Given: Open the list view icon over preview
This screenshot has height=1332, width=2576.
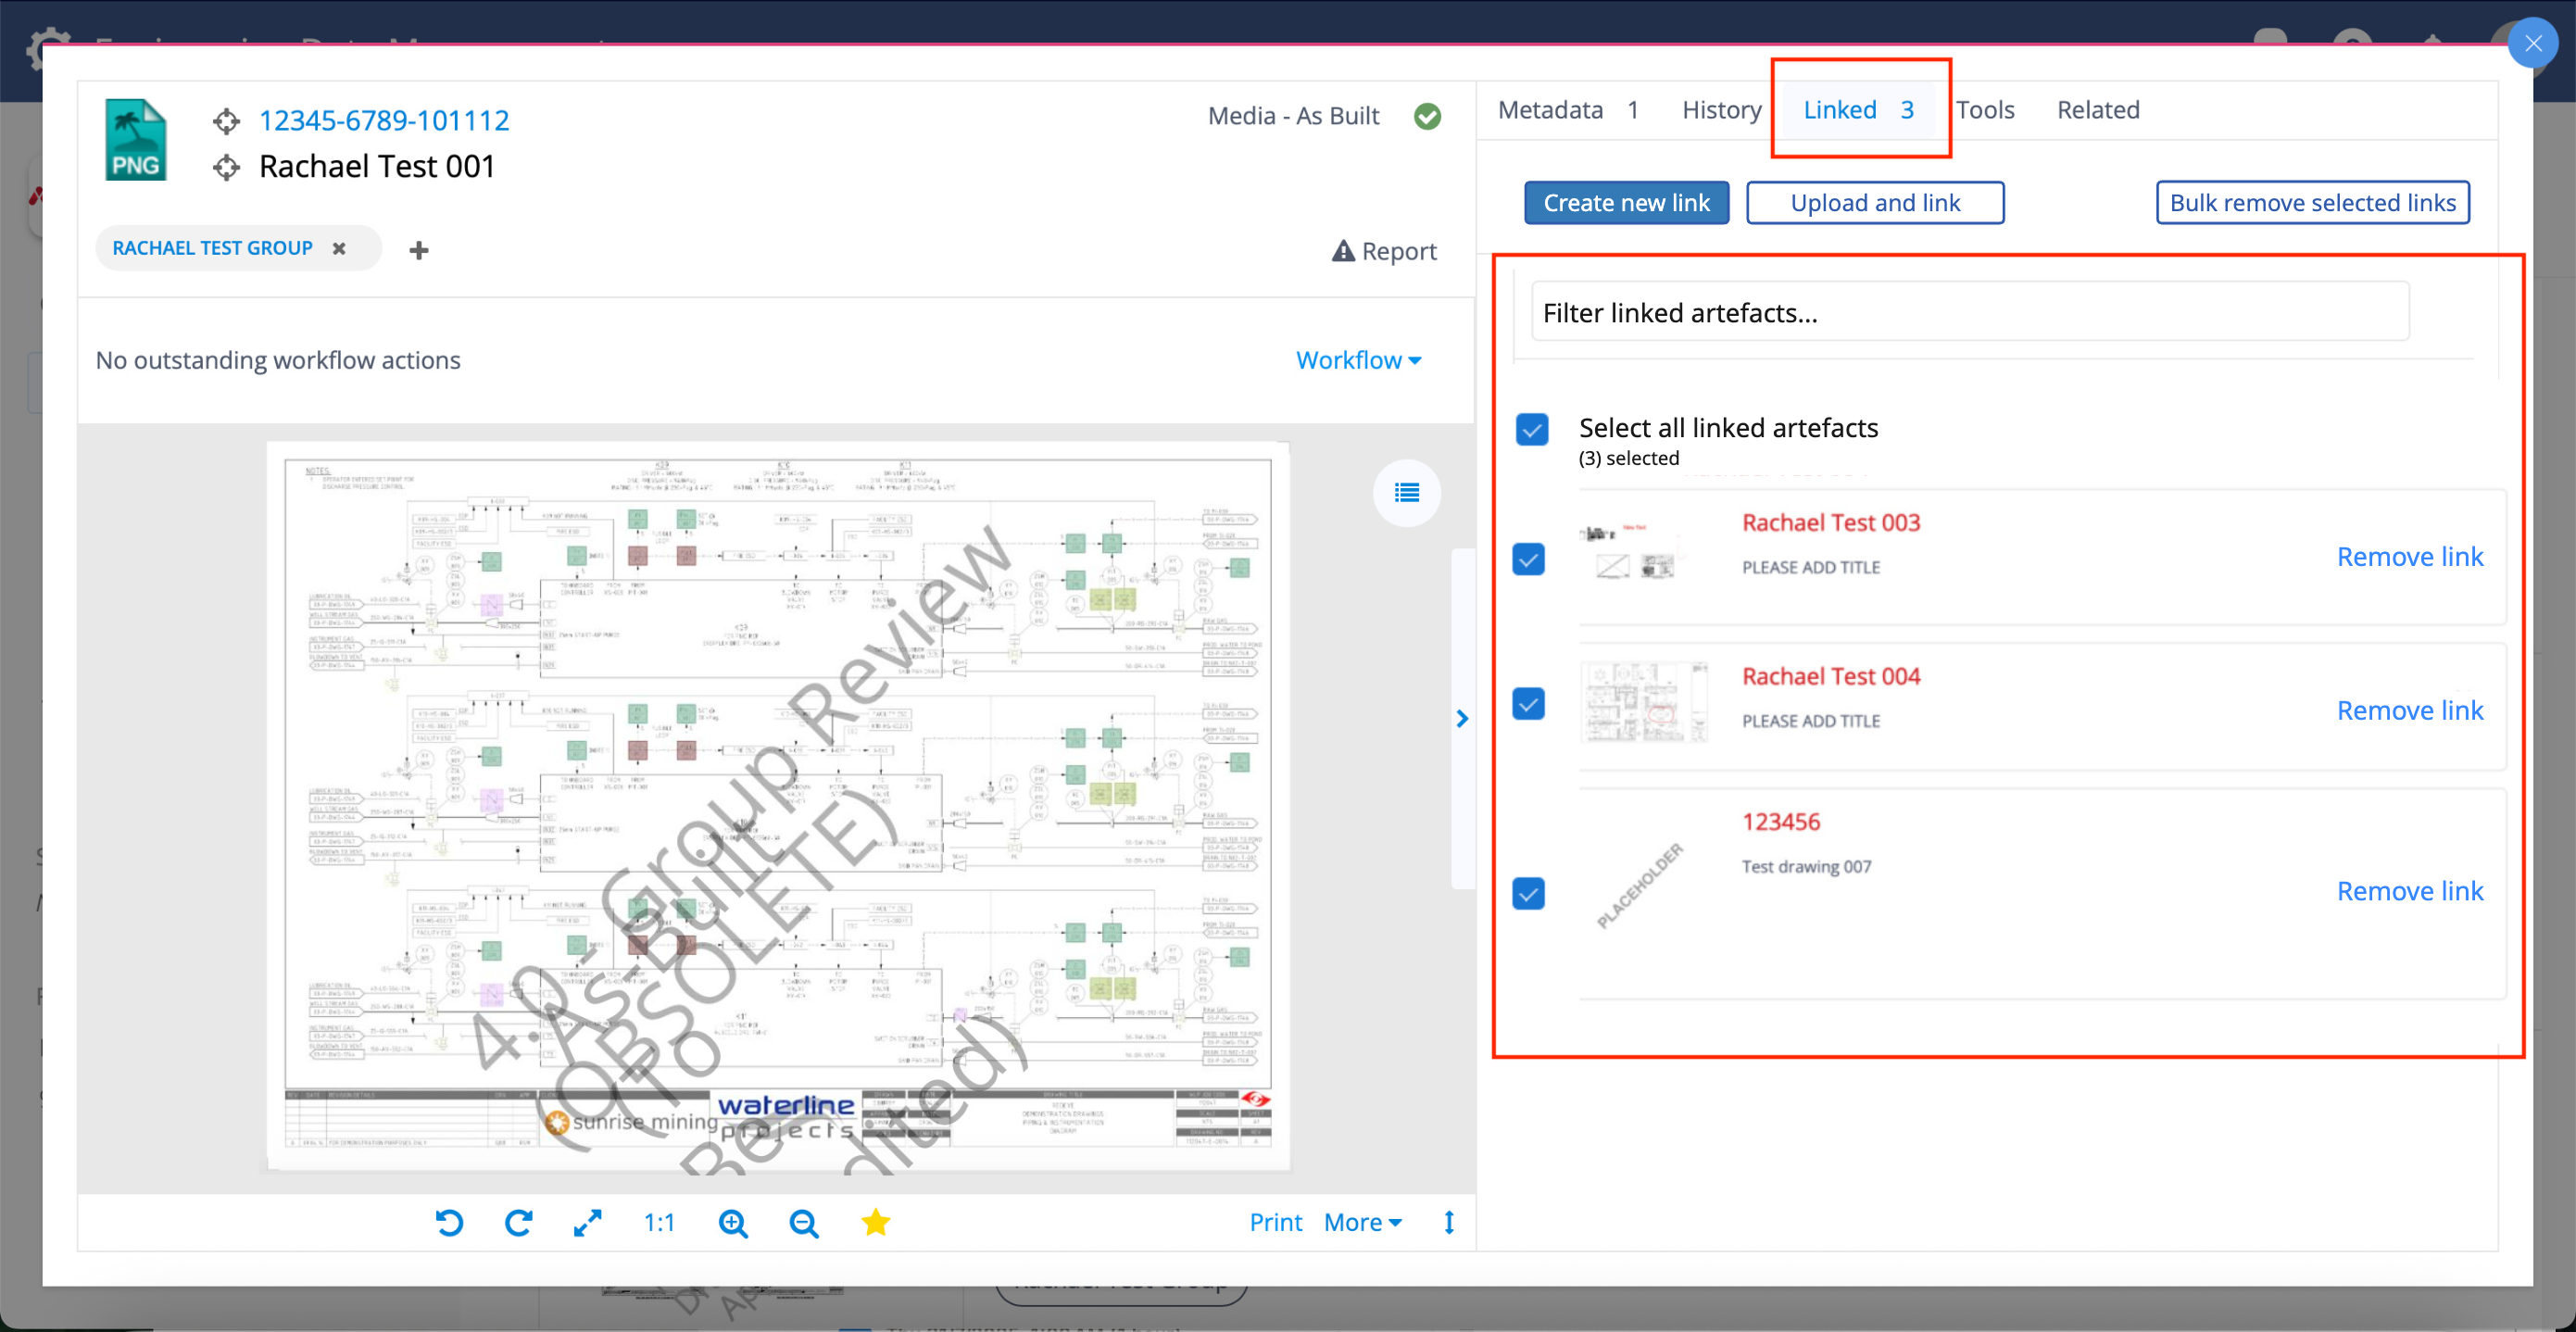Looking at the screenshot, I should pyautogui.click(x=1406, y=492).
